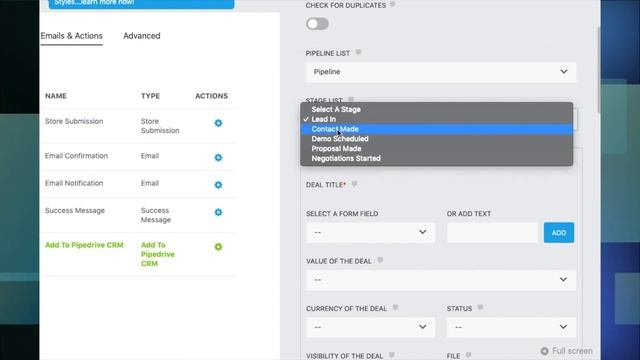Click the blue learn more now banner
The image size is (640, 360).
[x=141, y=3]
